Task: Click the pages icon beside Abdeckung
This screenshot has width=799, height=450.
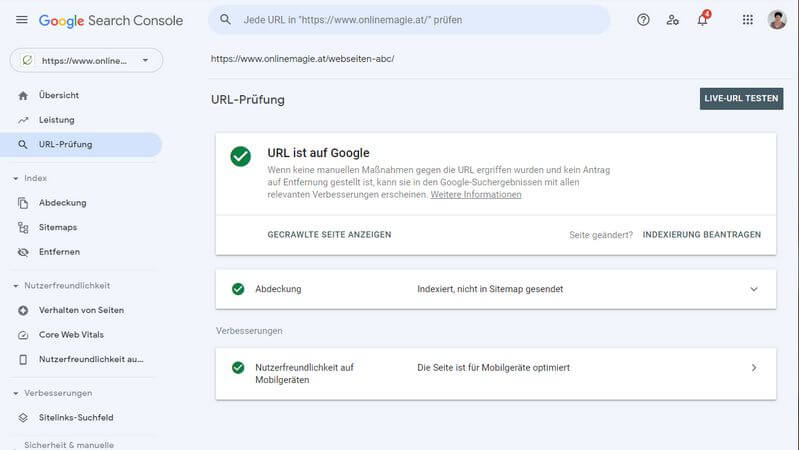Action: tap(23, 203)
